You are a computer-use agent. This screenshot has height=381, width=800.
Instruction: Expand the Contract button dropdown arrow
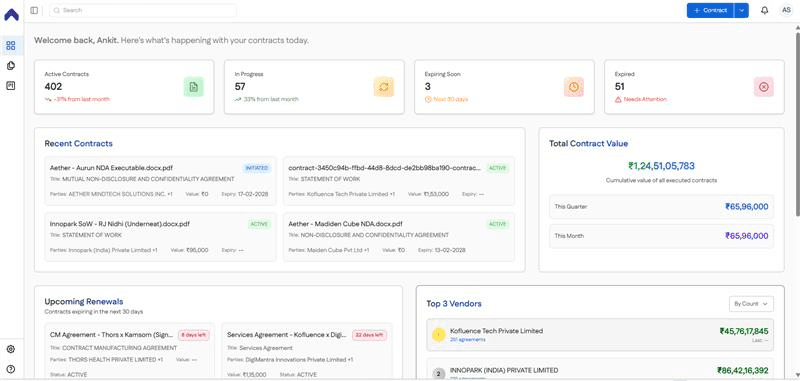(x=741, y=10)
